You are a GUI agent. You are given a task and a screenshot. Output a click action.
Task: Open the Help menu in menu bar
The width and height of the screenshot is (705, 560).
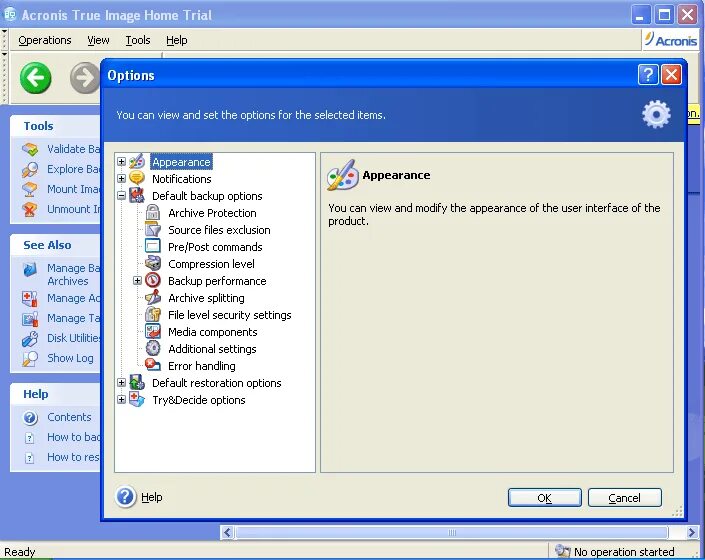point(177,40)
